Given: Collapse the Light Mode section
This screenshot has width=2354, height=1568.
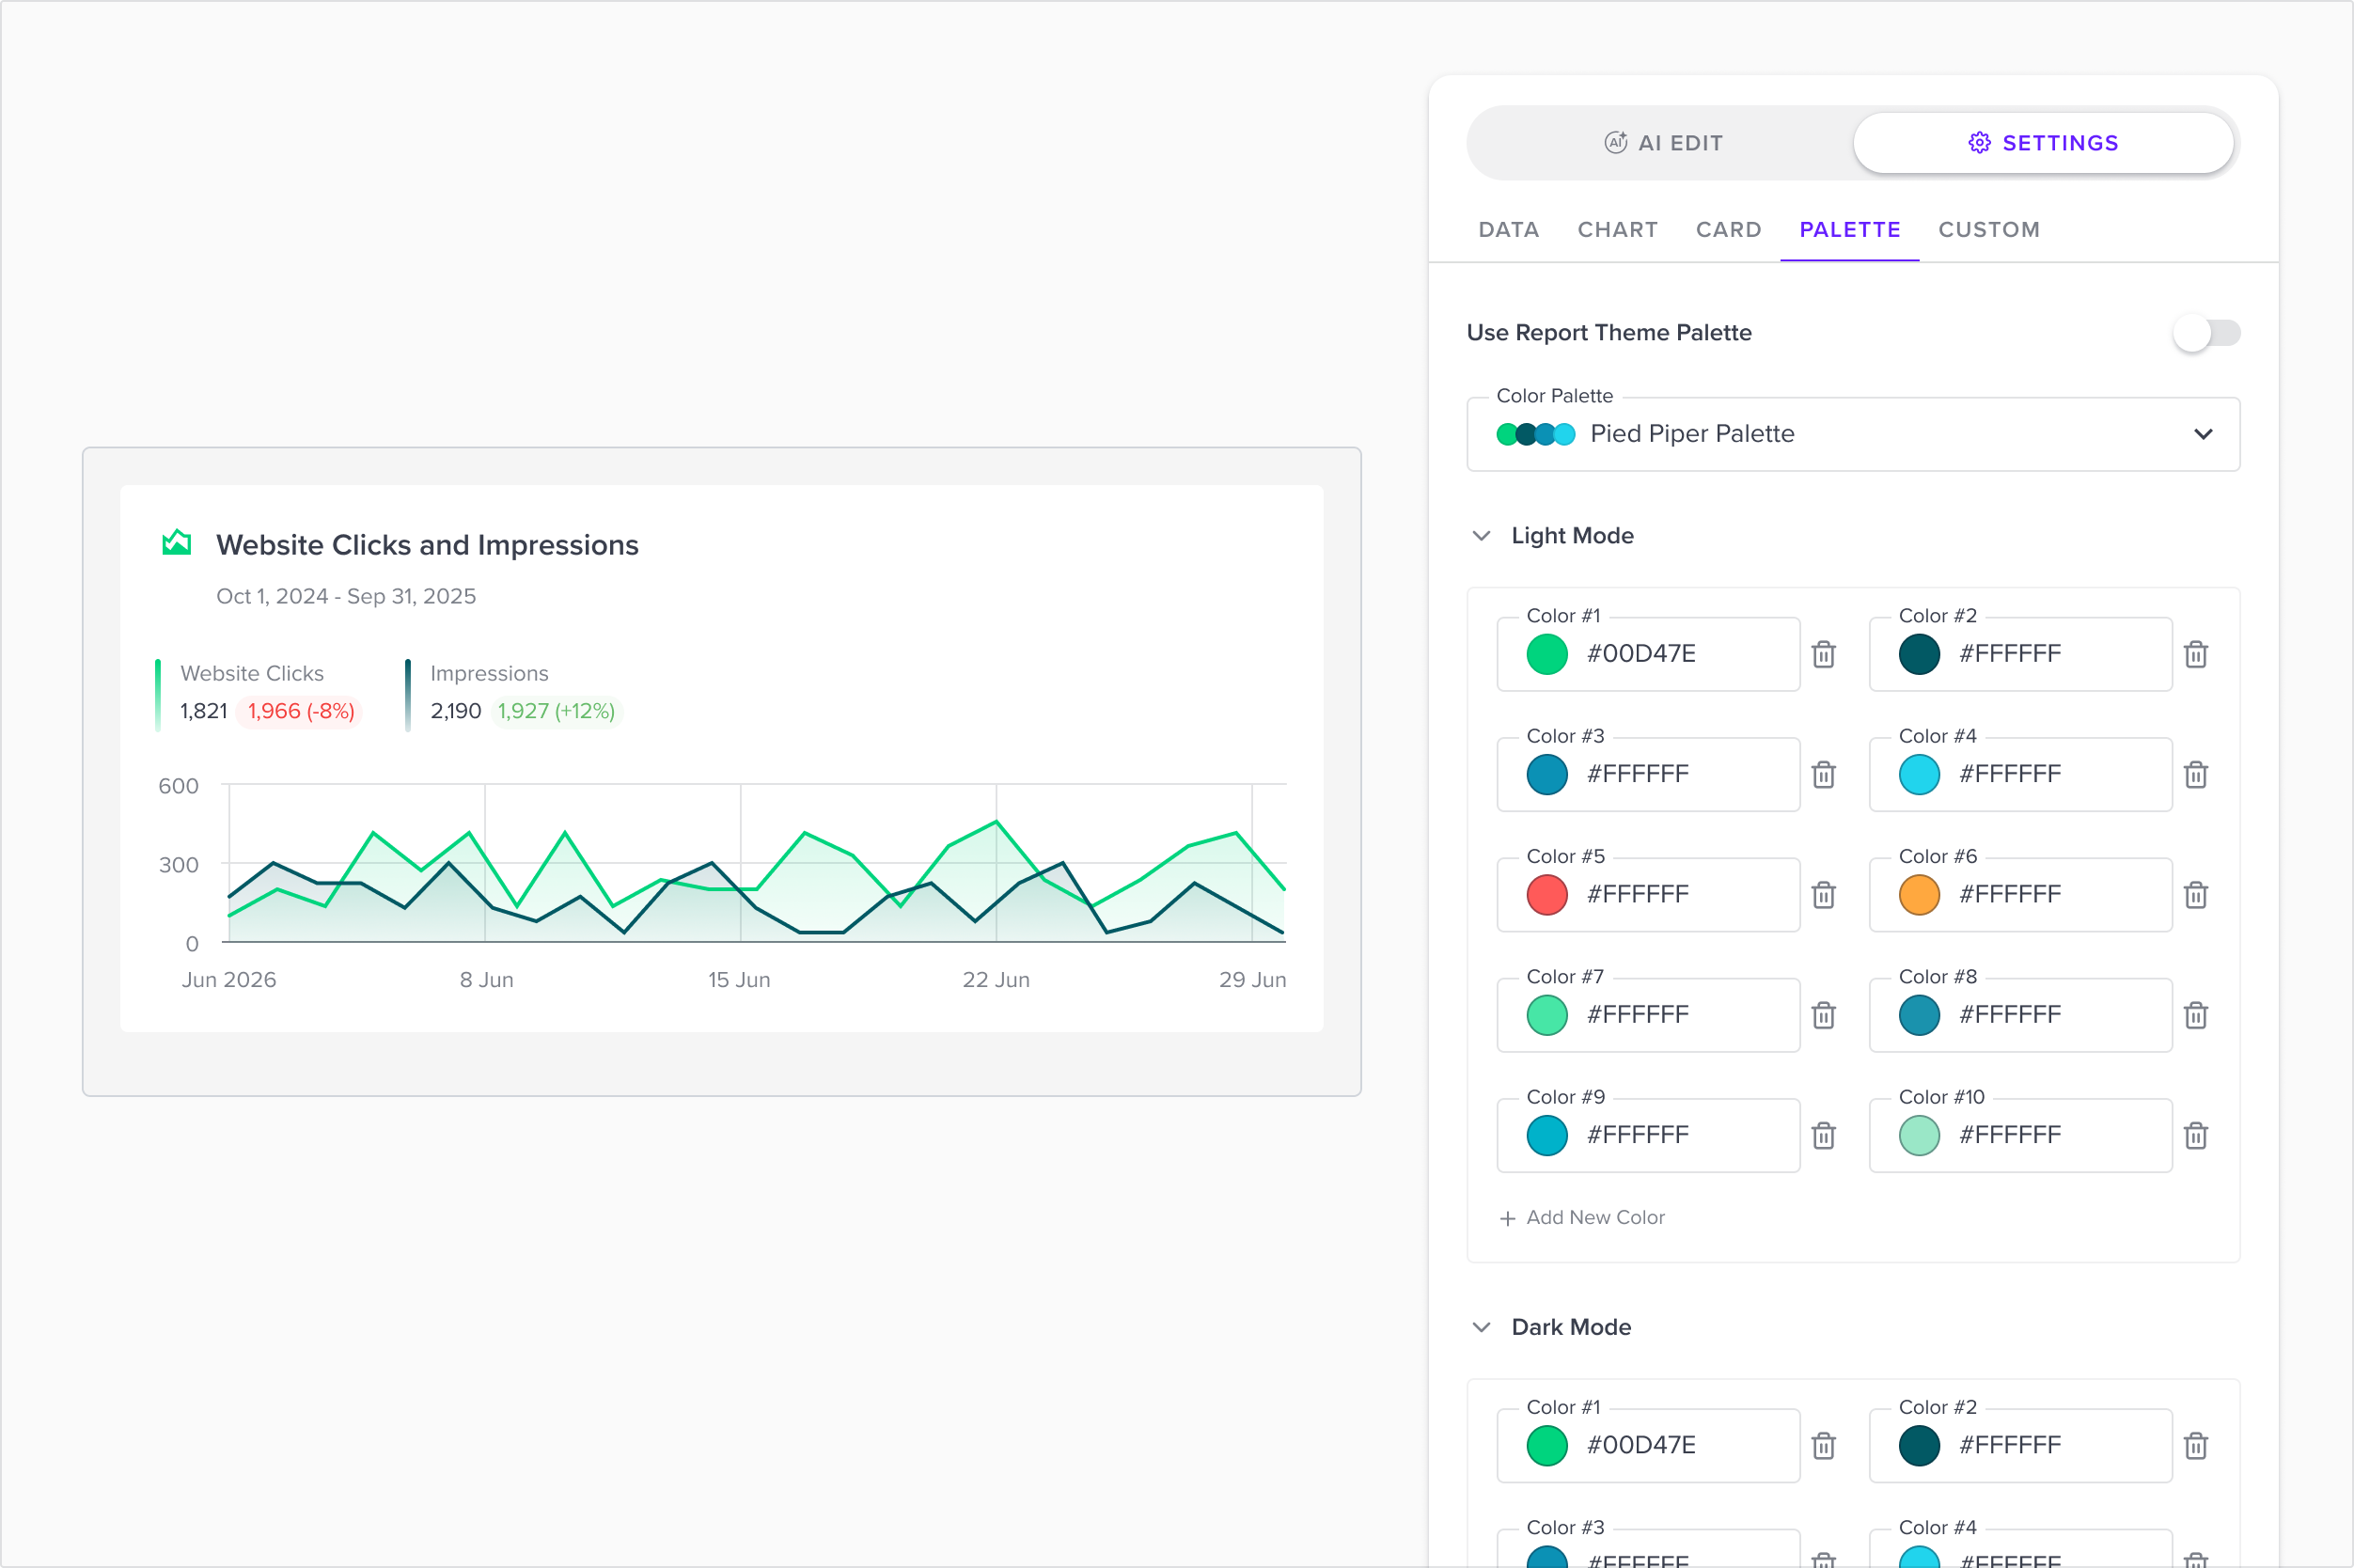Looking at the screenshot, I should coord(1482,536).
